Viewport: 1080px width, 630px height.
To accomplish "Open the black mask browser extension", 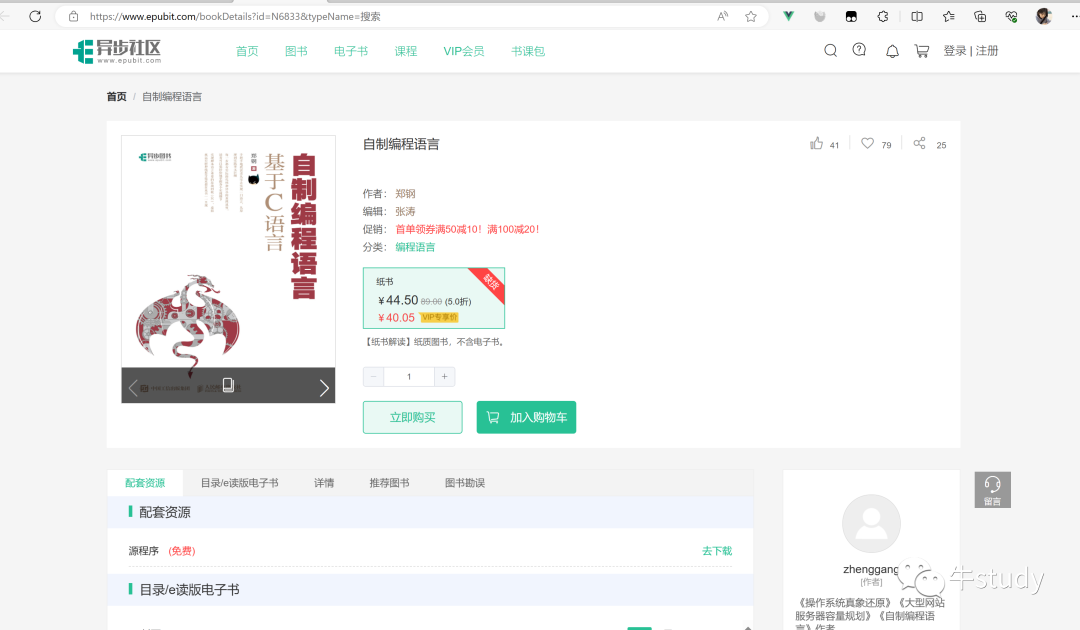I will (851, 17).
